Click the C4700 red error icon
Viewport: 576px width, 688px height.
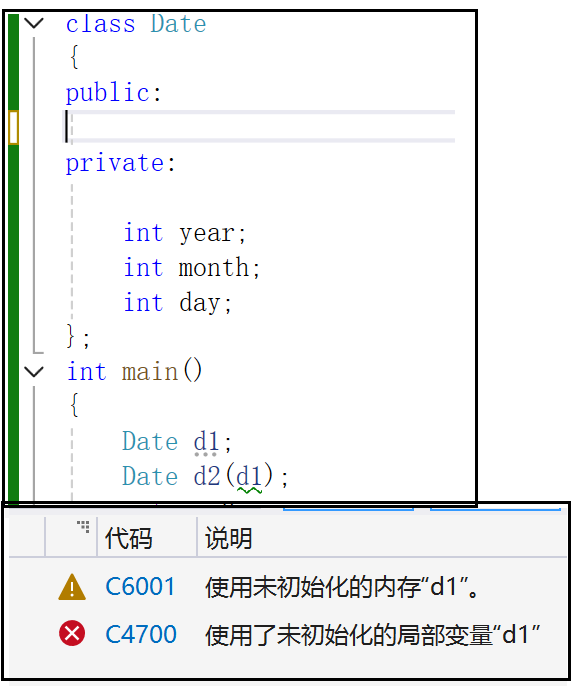click(x=72, y=634)
